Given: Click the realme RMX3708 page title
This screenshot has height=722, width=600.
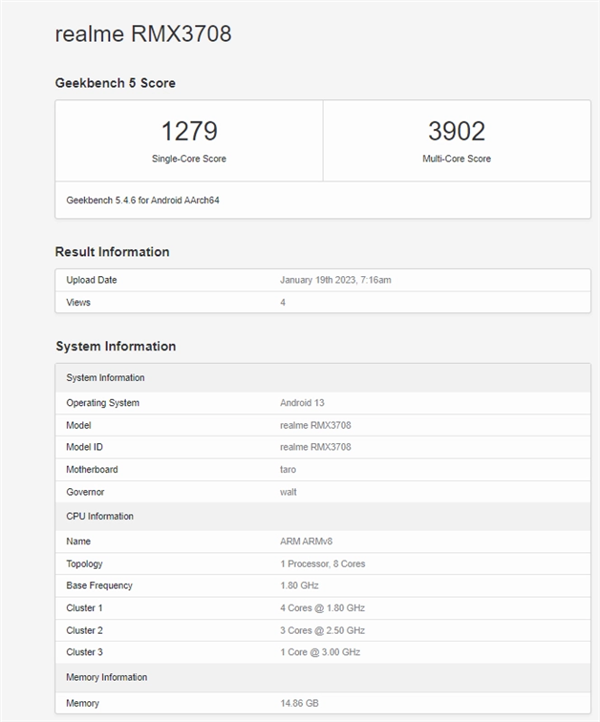Looking at the screenshot, I should coord(143,35).
